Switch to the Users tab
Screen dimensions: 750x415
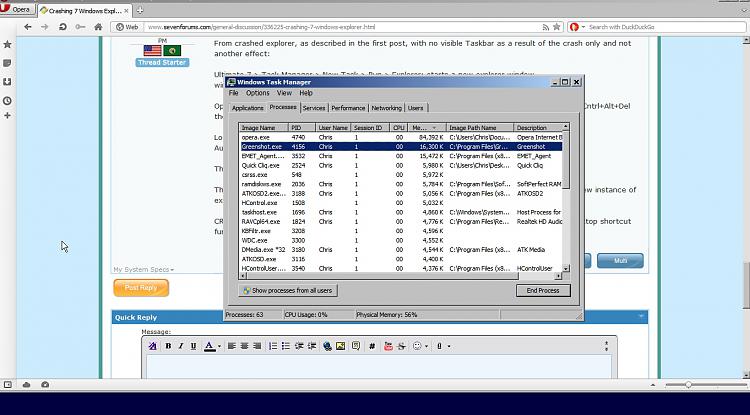[x=416, y=108]
